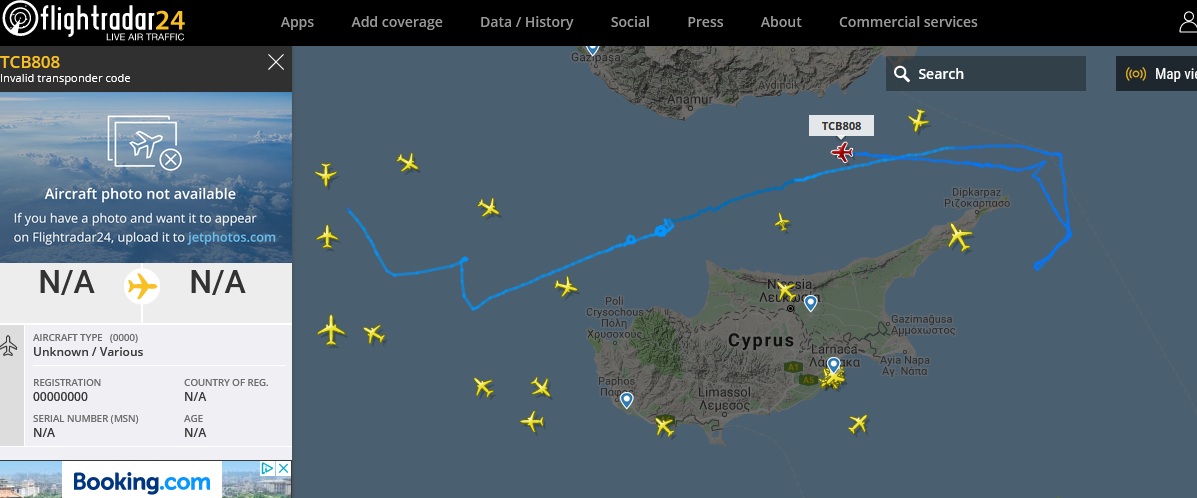Viewport: 1197px width, 498px height.
Task: Select the red TCB808 aircraft on map
Action: [843, 152]
